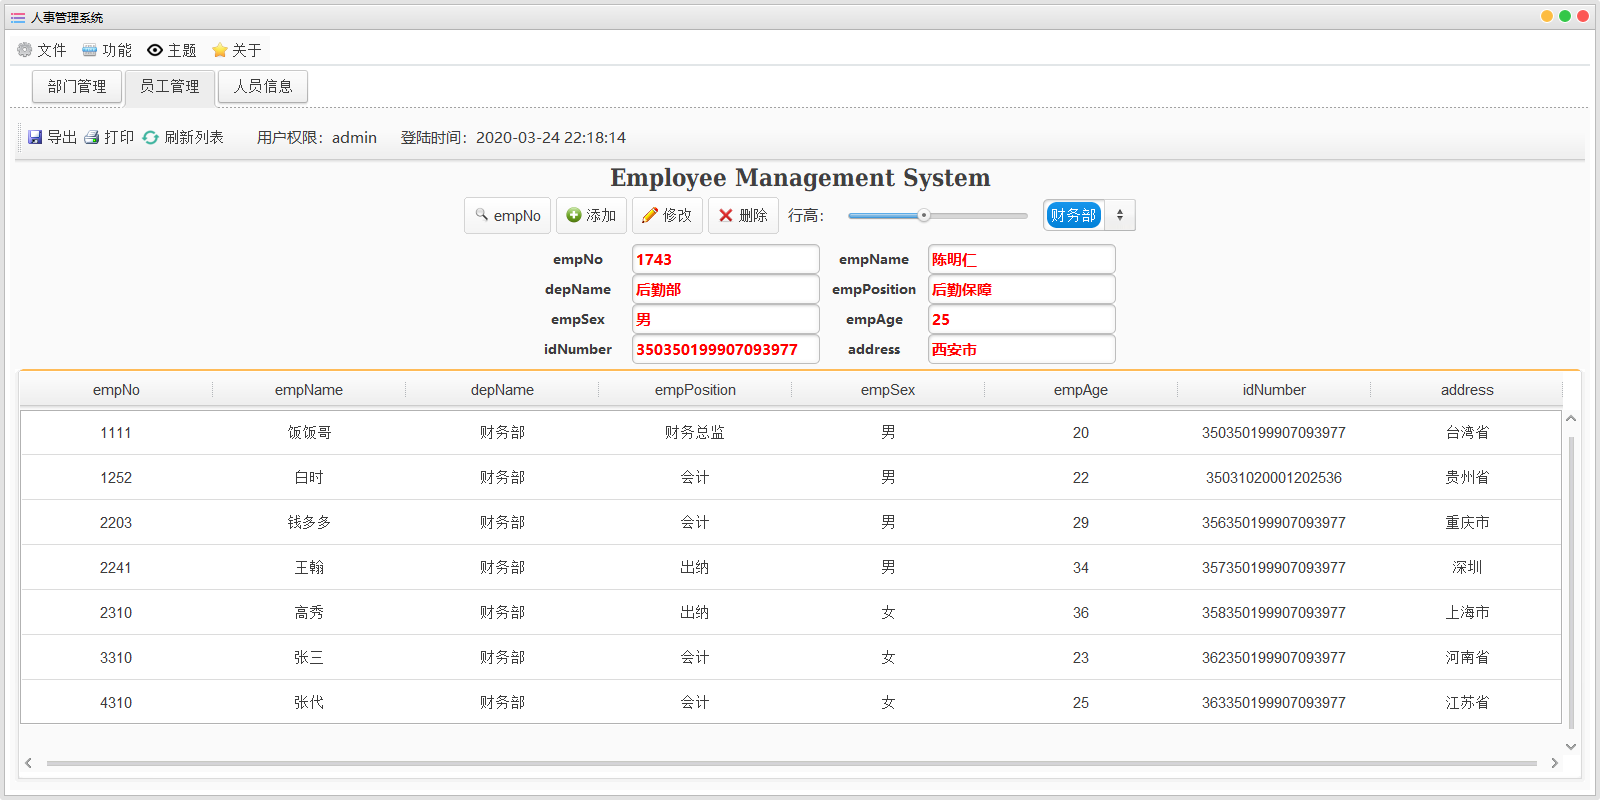The height and width of the screenshot is (800, 1600).
Task: Click age 36 cell
Action: [x=1081, y=613]
